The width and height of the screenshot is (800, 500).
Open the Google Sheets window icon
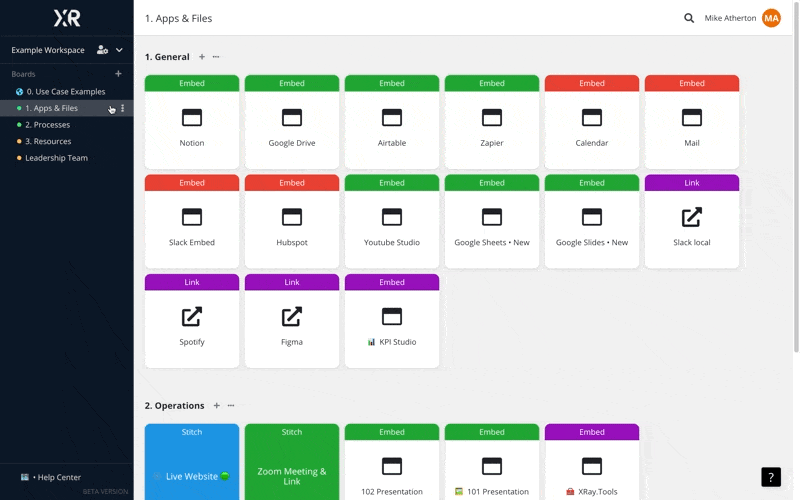coord(492,217)
